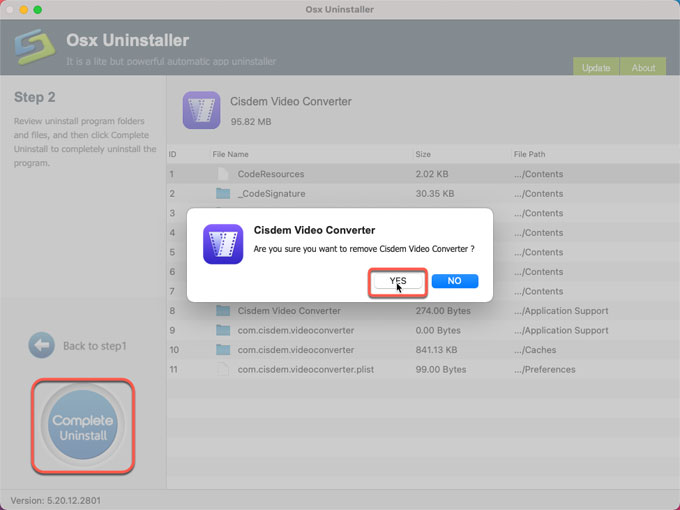Select com.cisdem.videoconverter in row 9
Screen dimensions: 680x510
(296, 330)
